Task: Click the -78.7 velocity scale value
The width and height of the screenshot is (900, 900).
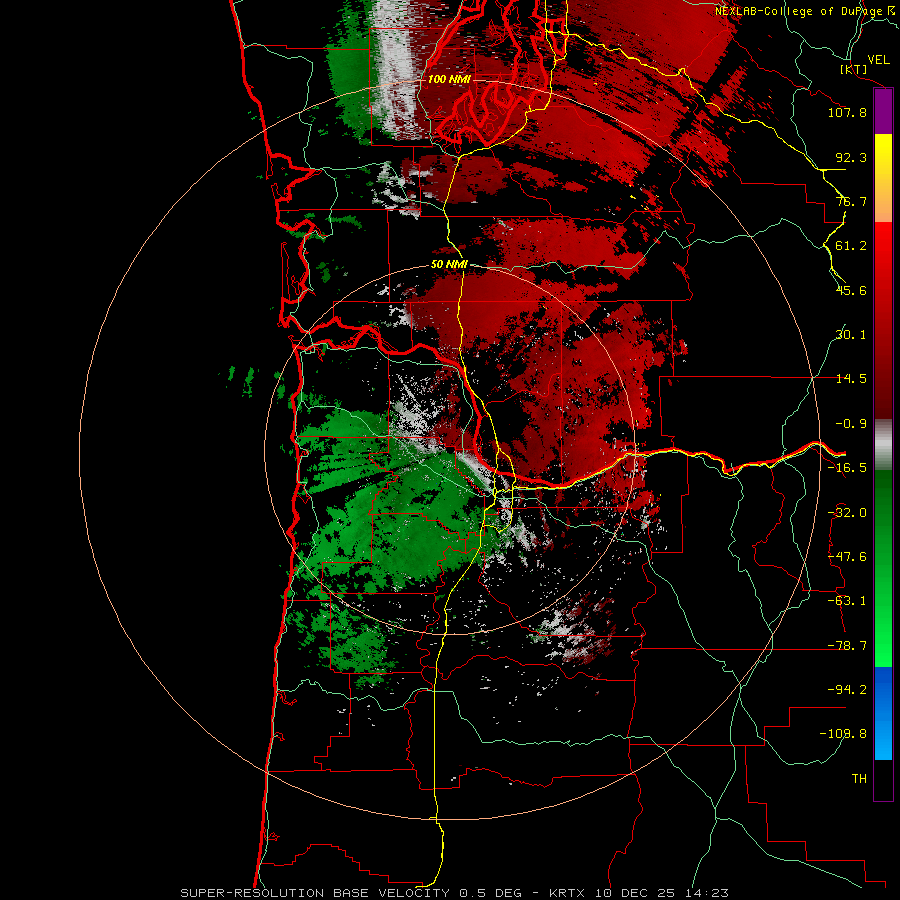Action: point(847,646)
